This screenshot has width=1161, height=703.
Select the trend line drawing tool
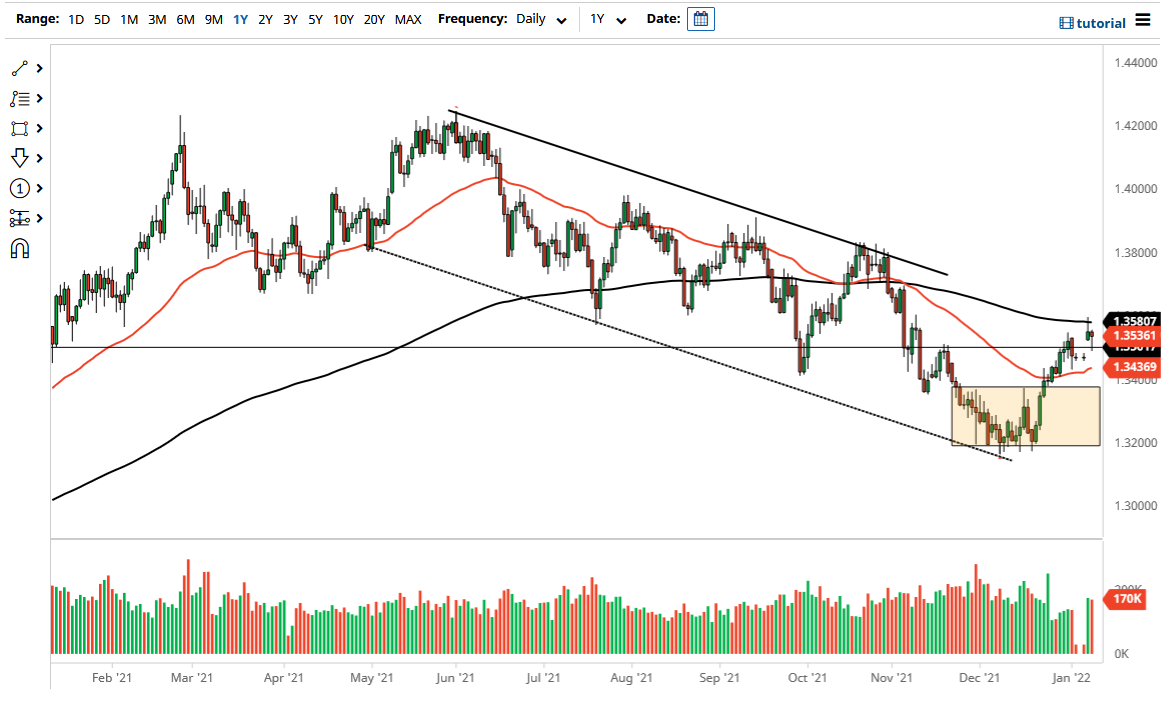pyautogui.click(x=20, y=68)
